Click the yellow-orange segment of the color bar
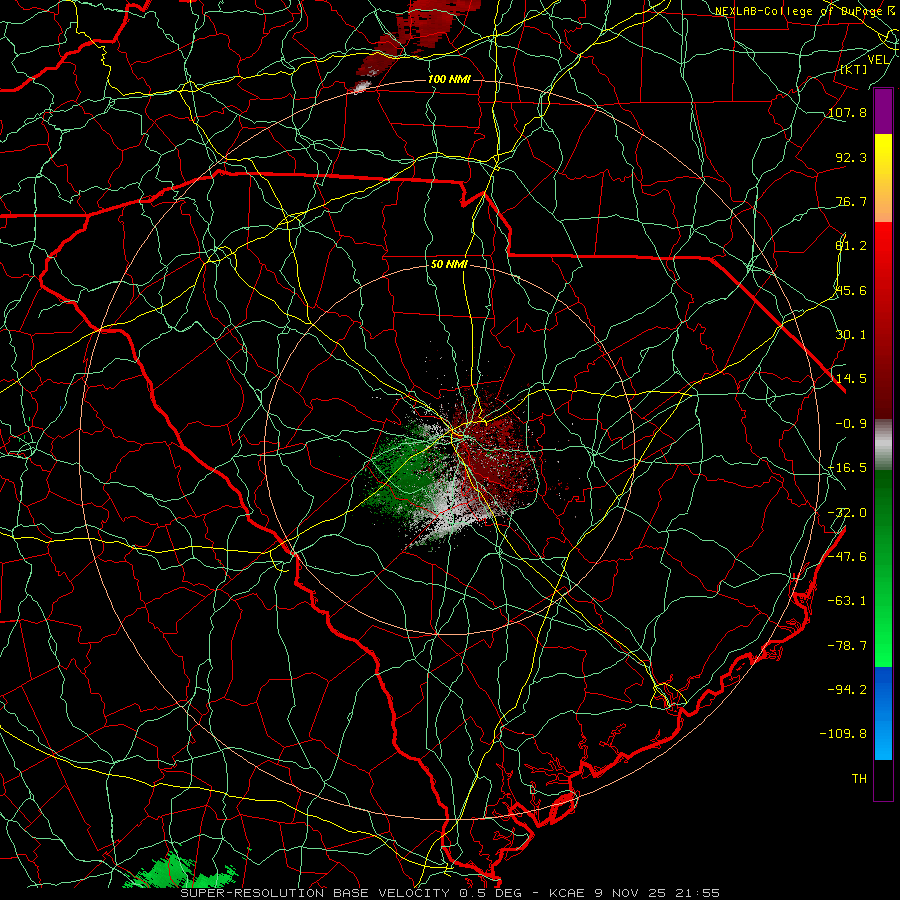900x900 pixels. click(883, 178)
